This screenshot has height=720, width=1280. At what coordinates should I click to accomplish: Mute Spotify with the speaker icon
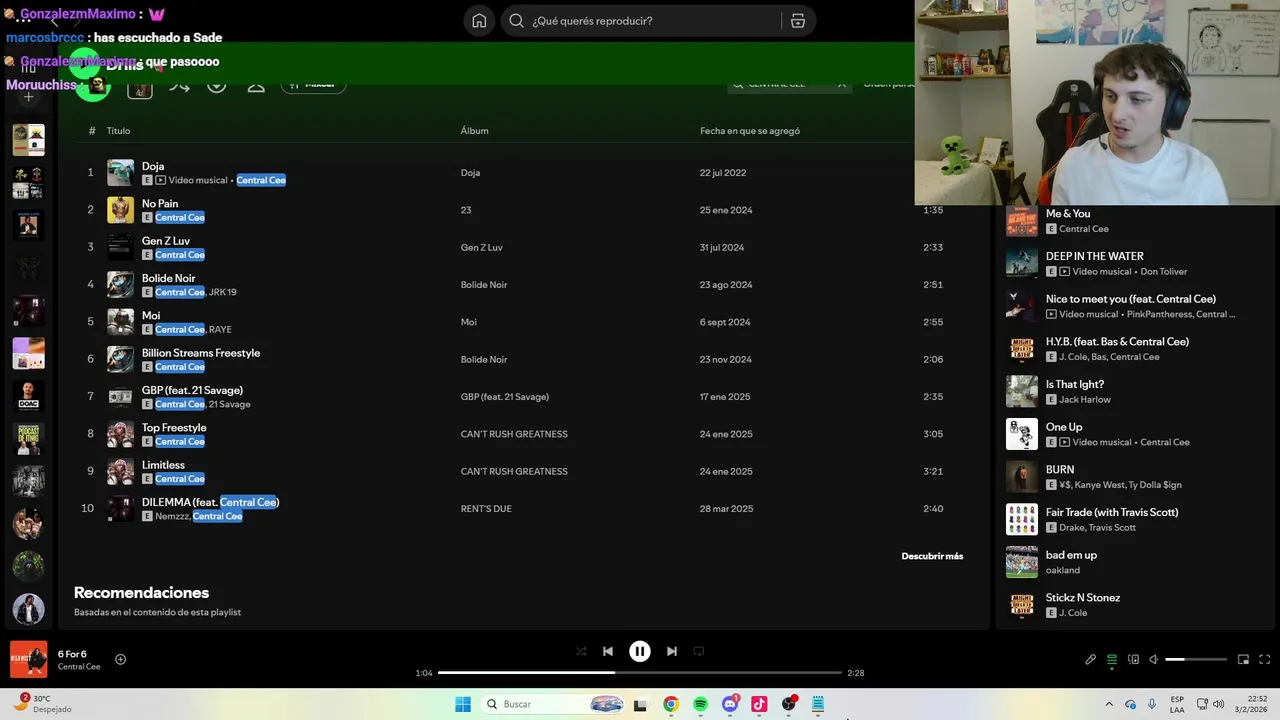1153,659
